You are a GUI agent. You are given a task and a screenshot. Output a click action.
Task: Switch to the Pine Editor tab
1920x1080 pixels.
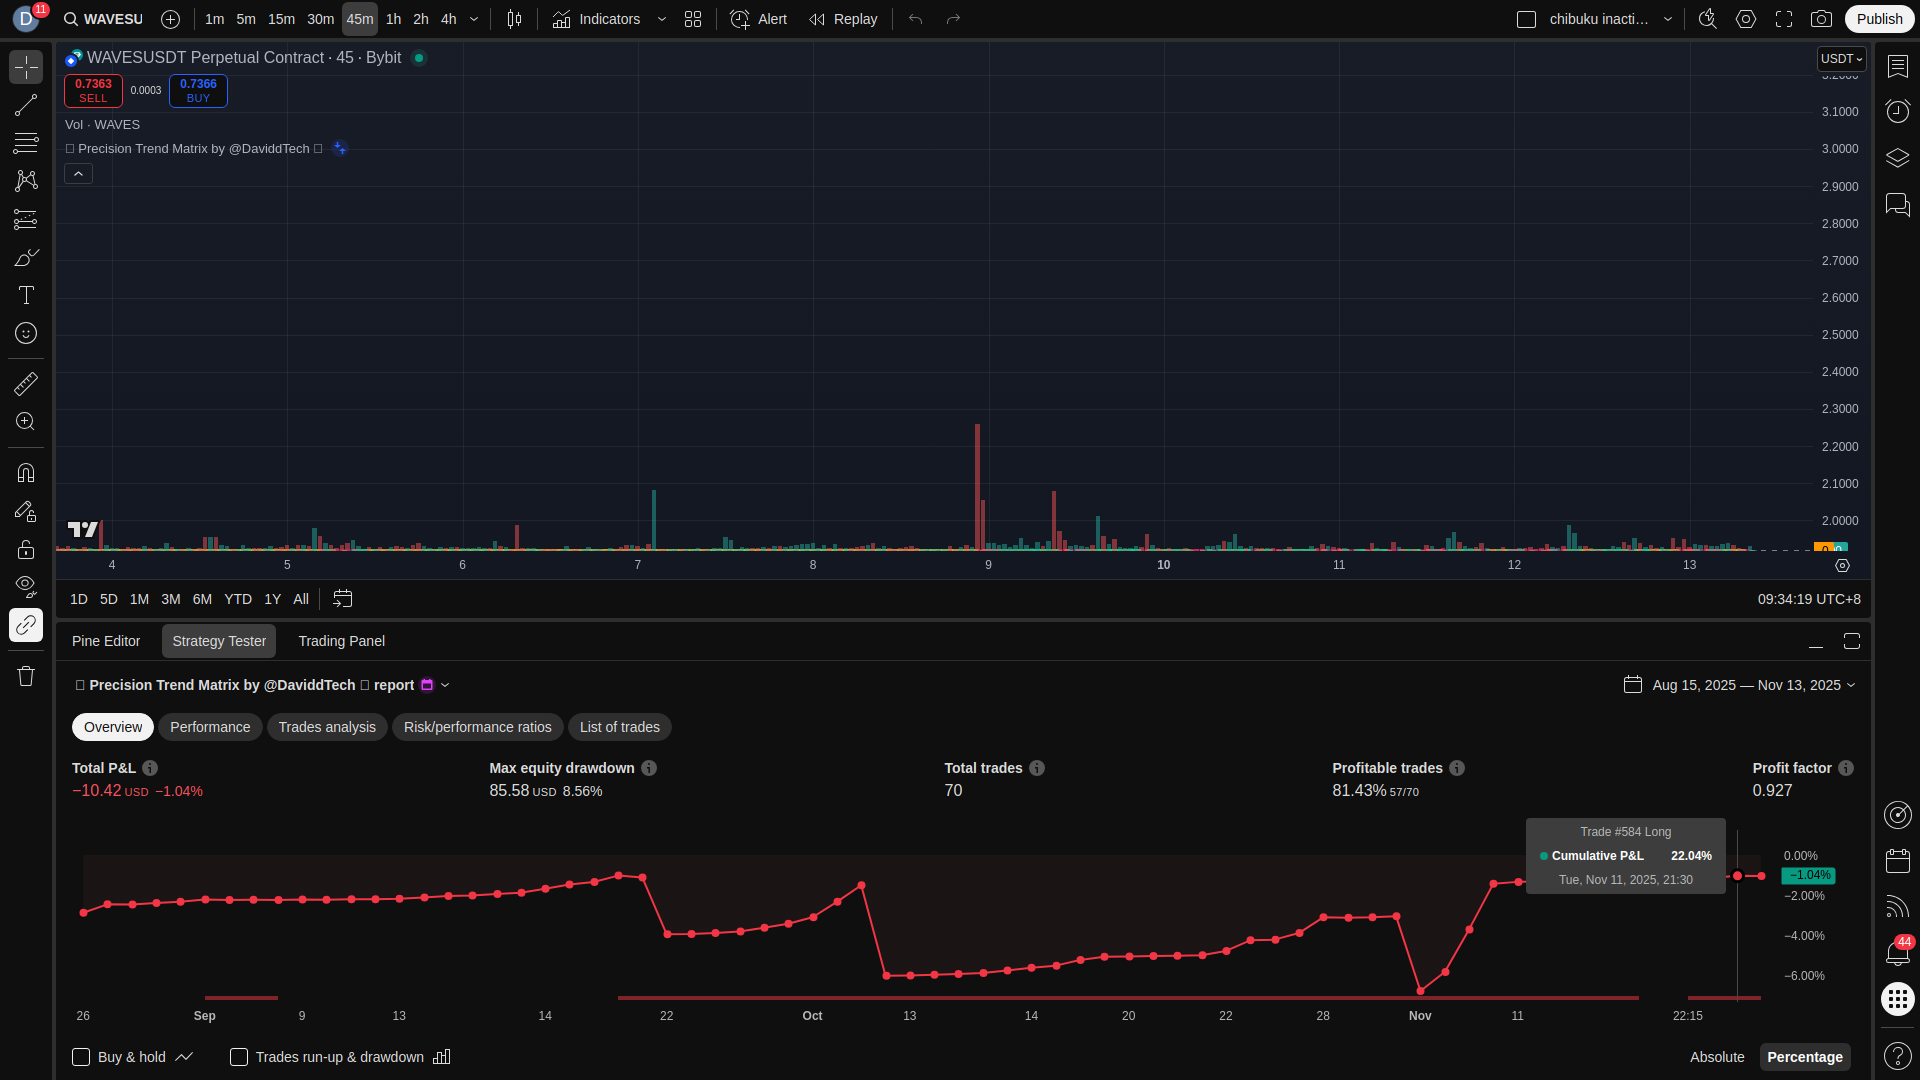tap(106, 641)
